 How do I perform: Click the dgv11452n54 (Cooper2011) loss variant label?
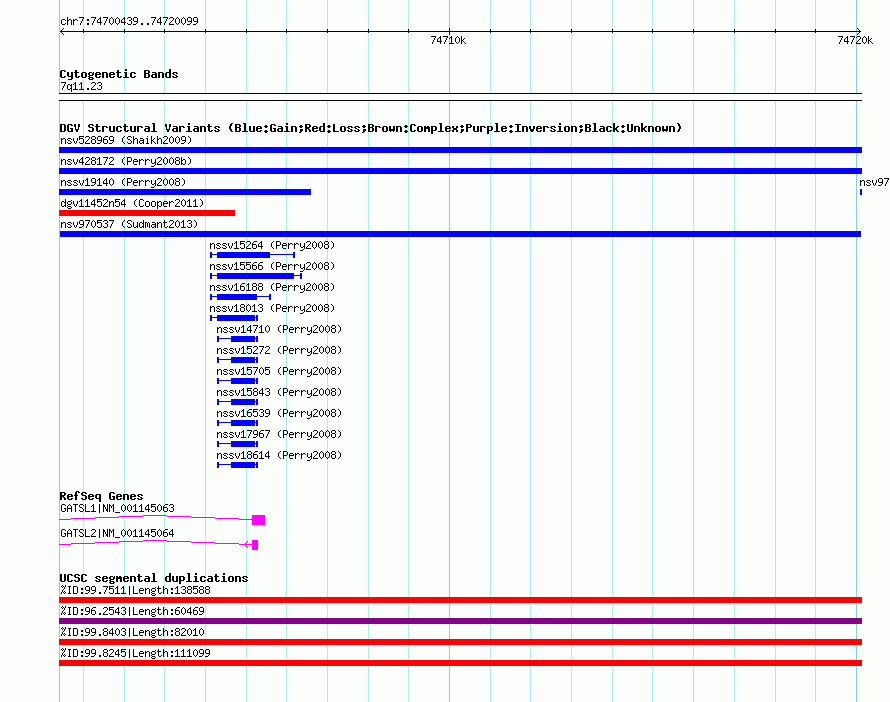[132, 203]
